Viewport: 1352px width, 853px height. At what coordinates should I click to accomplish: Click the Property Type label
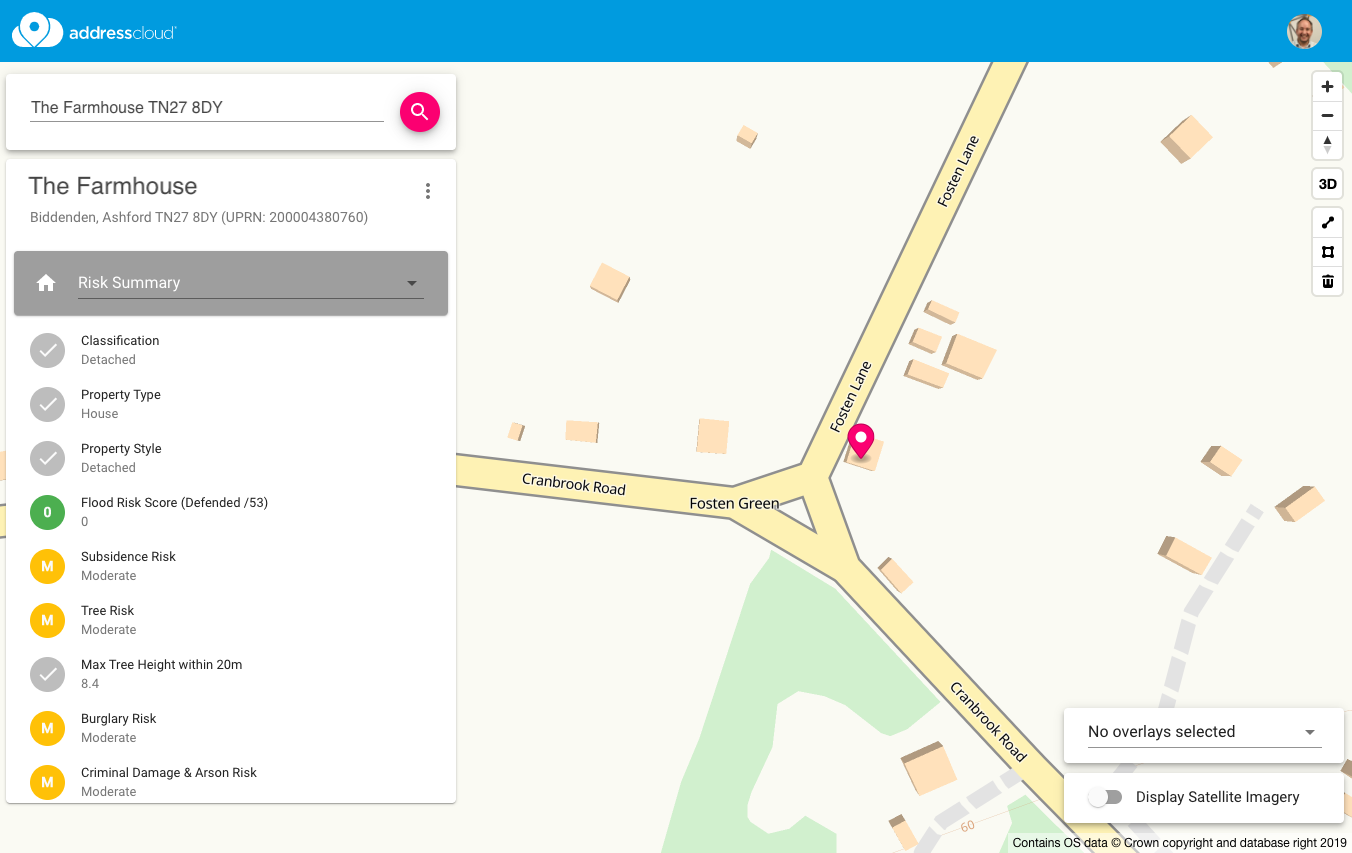121,395
